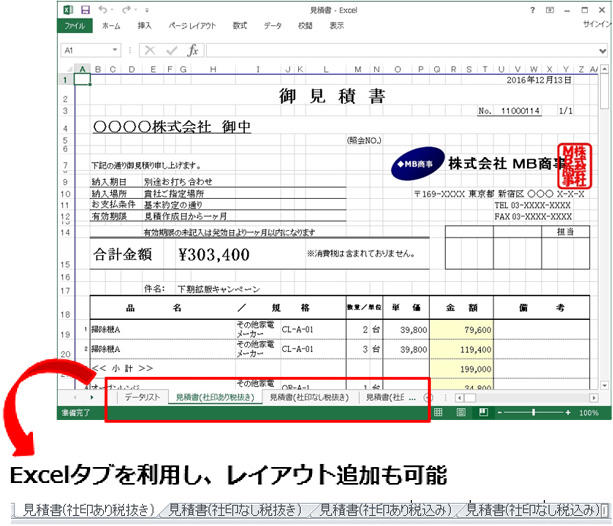Click the horizontal scrollbar right arrow
This screenshot has width=613, height=526.
click(594, 398)
